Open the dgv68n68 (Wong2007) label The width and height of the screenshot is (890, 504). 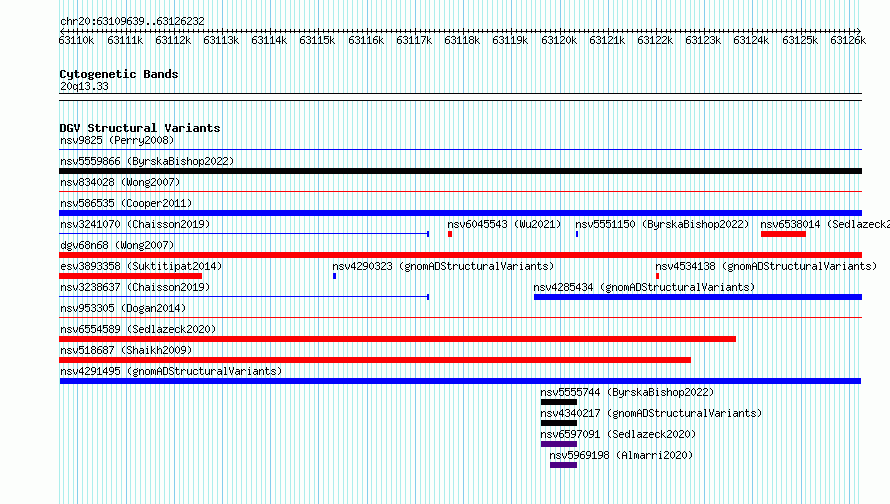click(x=117, y=245)
